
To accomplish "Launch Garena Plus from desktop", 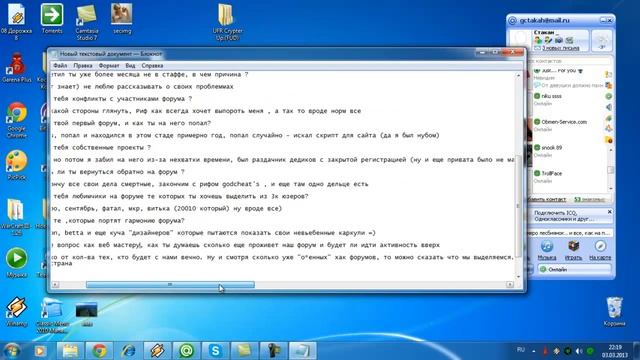I will (x=16, y=67).
